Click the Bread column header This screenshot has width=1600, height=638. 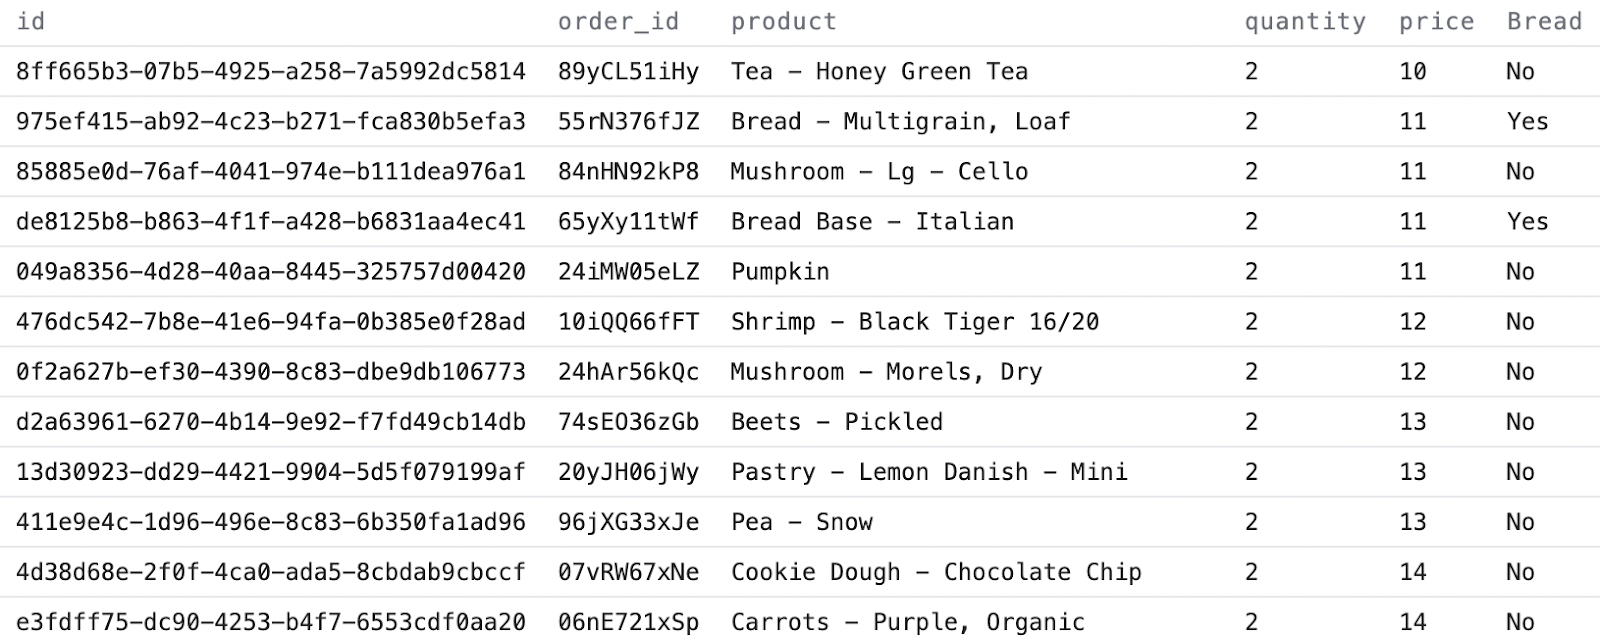coord(1544,21)
